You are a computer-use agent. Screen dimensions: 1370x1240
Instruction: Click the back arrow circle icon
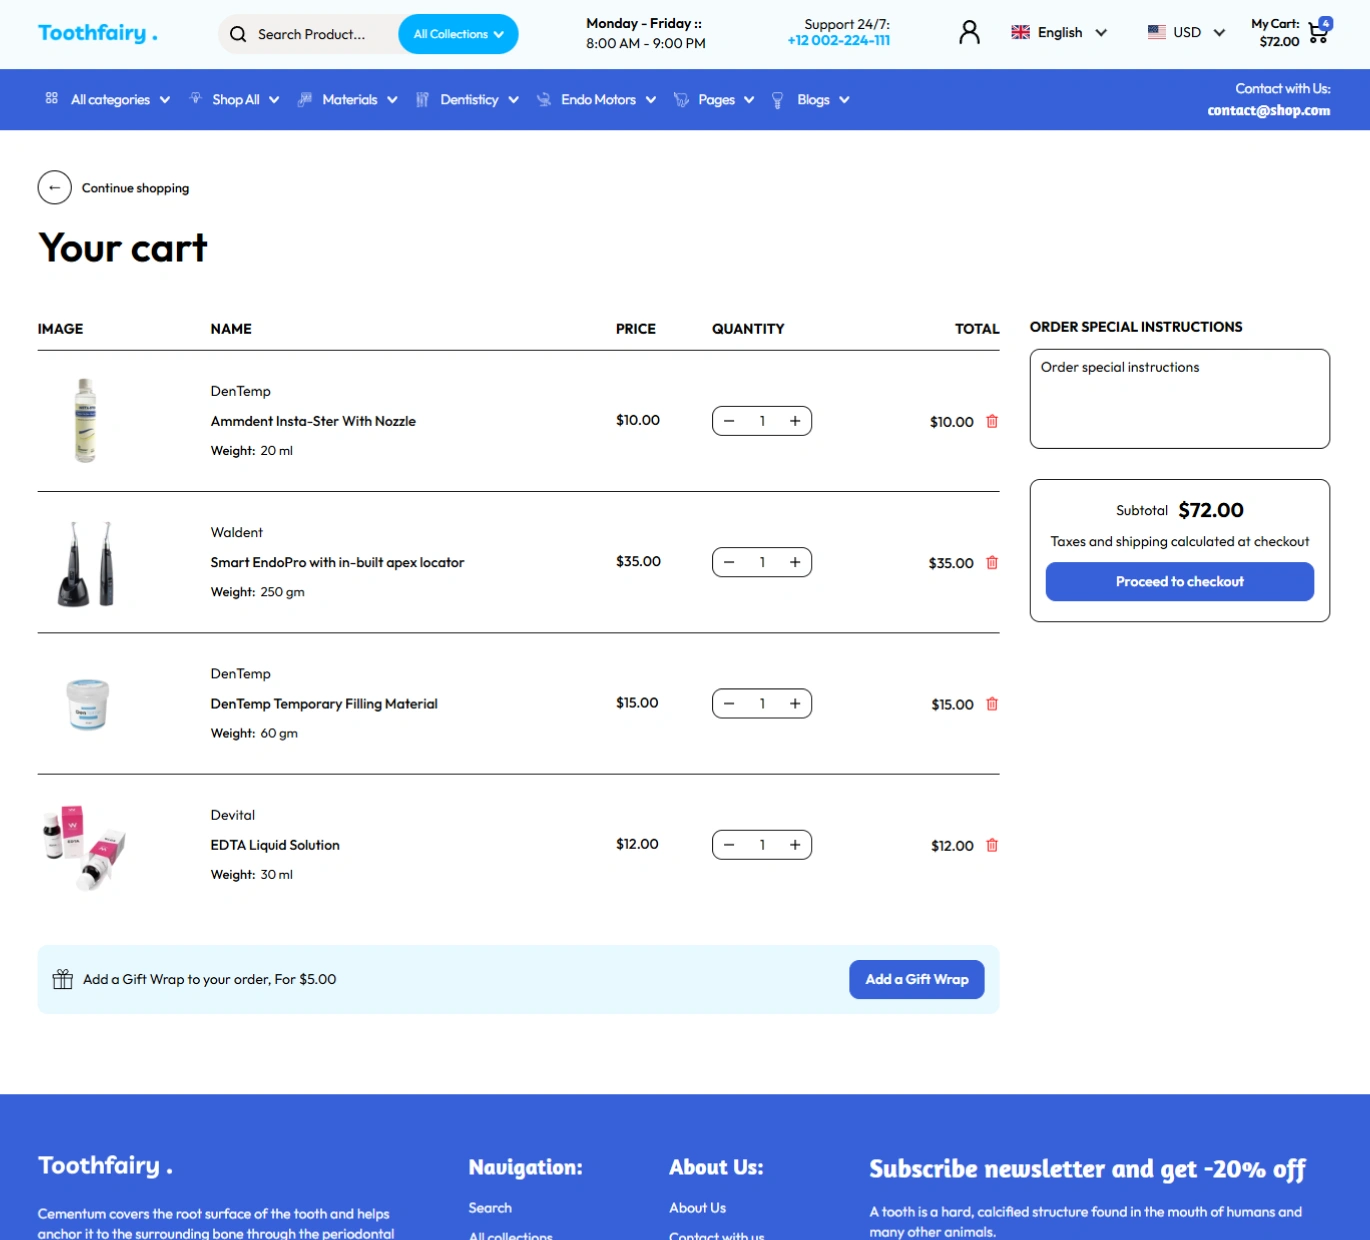pyautogui.click(x=54, y=187)
